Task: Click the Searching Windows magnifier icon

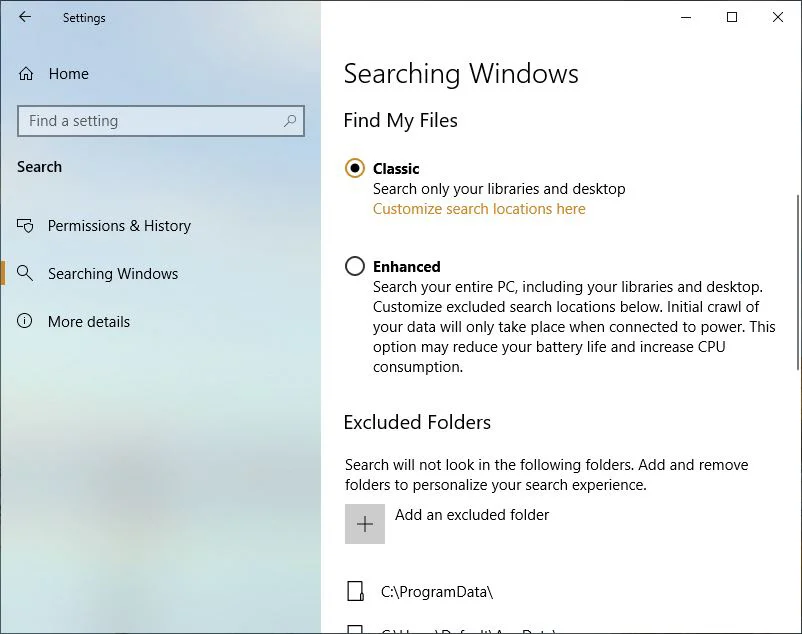Action: (x=25, y=273)
